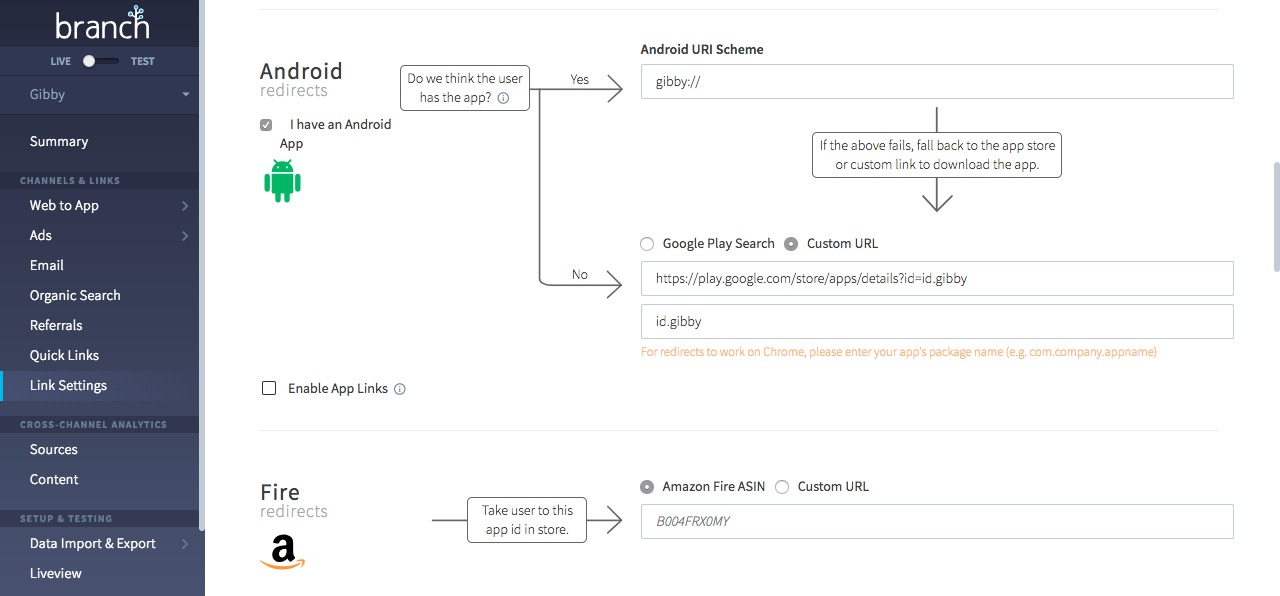Viewport: 1280px width, 596px height.
Task: Uncheck 'I have an Android App' checkbox
Action: pos(266,125)
